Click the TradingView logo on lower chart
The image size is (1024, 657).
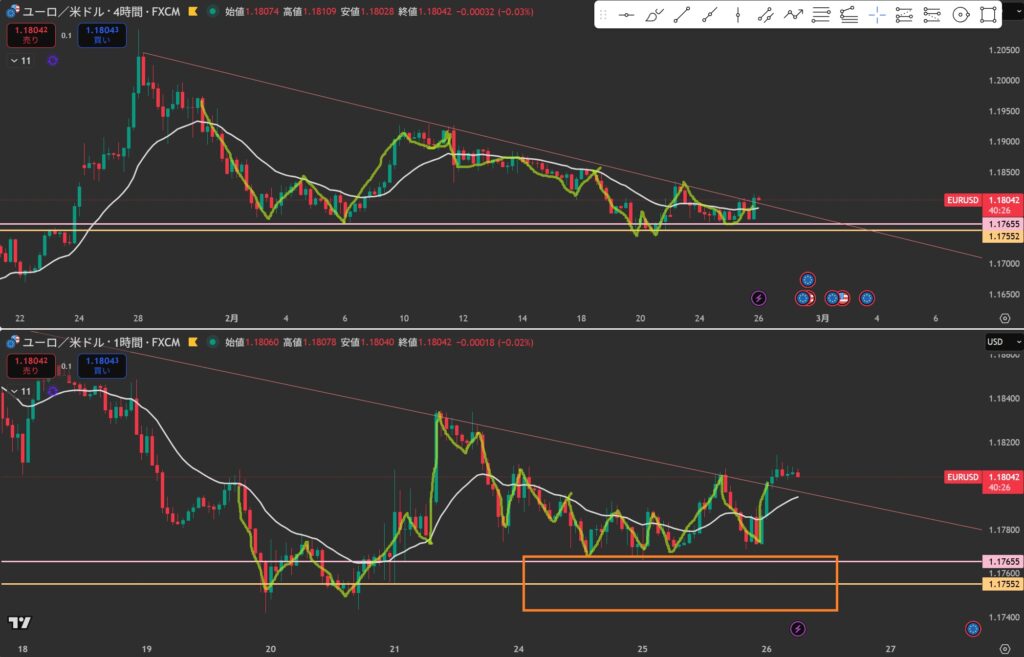18,623
